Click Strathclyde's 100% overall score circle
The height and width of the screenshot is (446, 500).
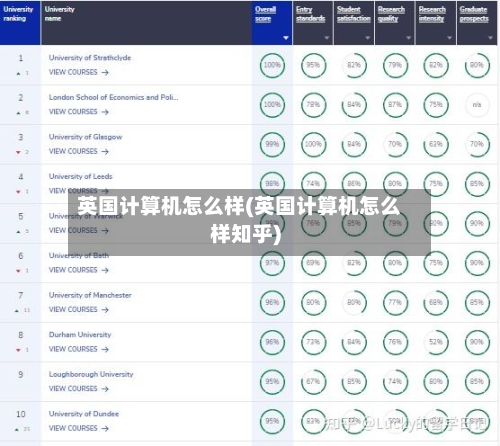tap(272, 65)
